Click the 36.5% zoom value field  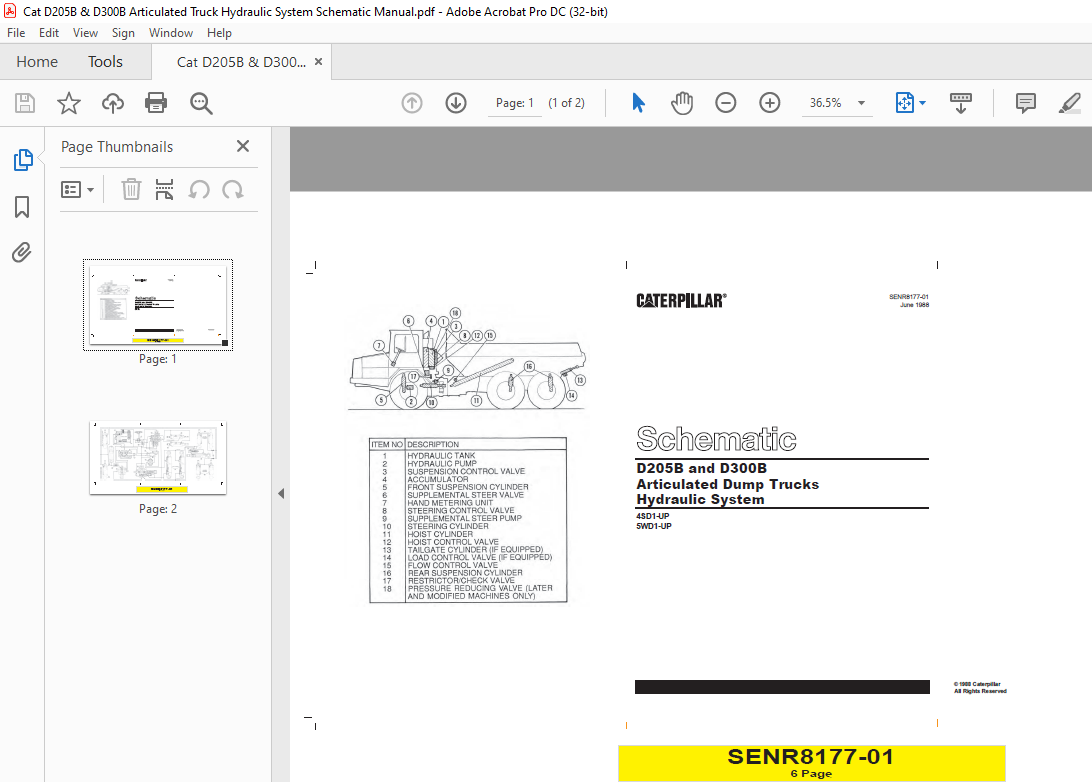pyautogui.click(x=826, y=103)
